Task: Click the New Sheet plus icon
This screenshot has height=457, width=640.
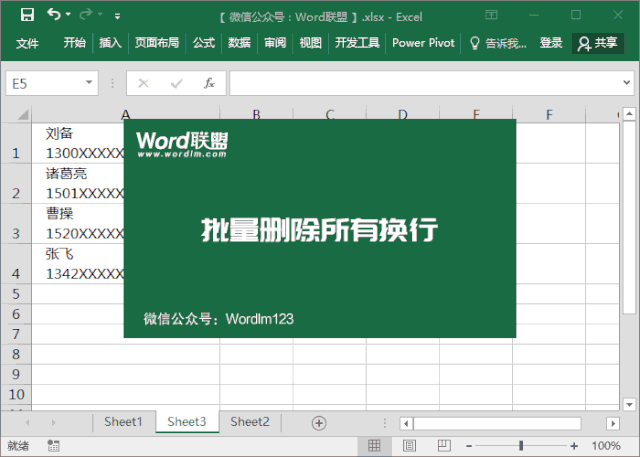Action: click(319, 423)
